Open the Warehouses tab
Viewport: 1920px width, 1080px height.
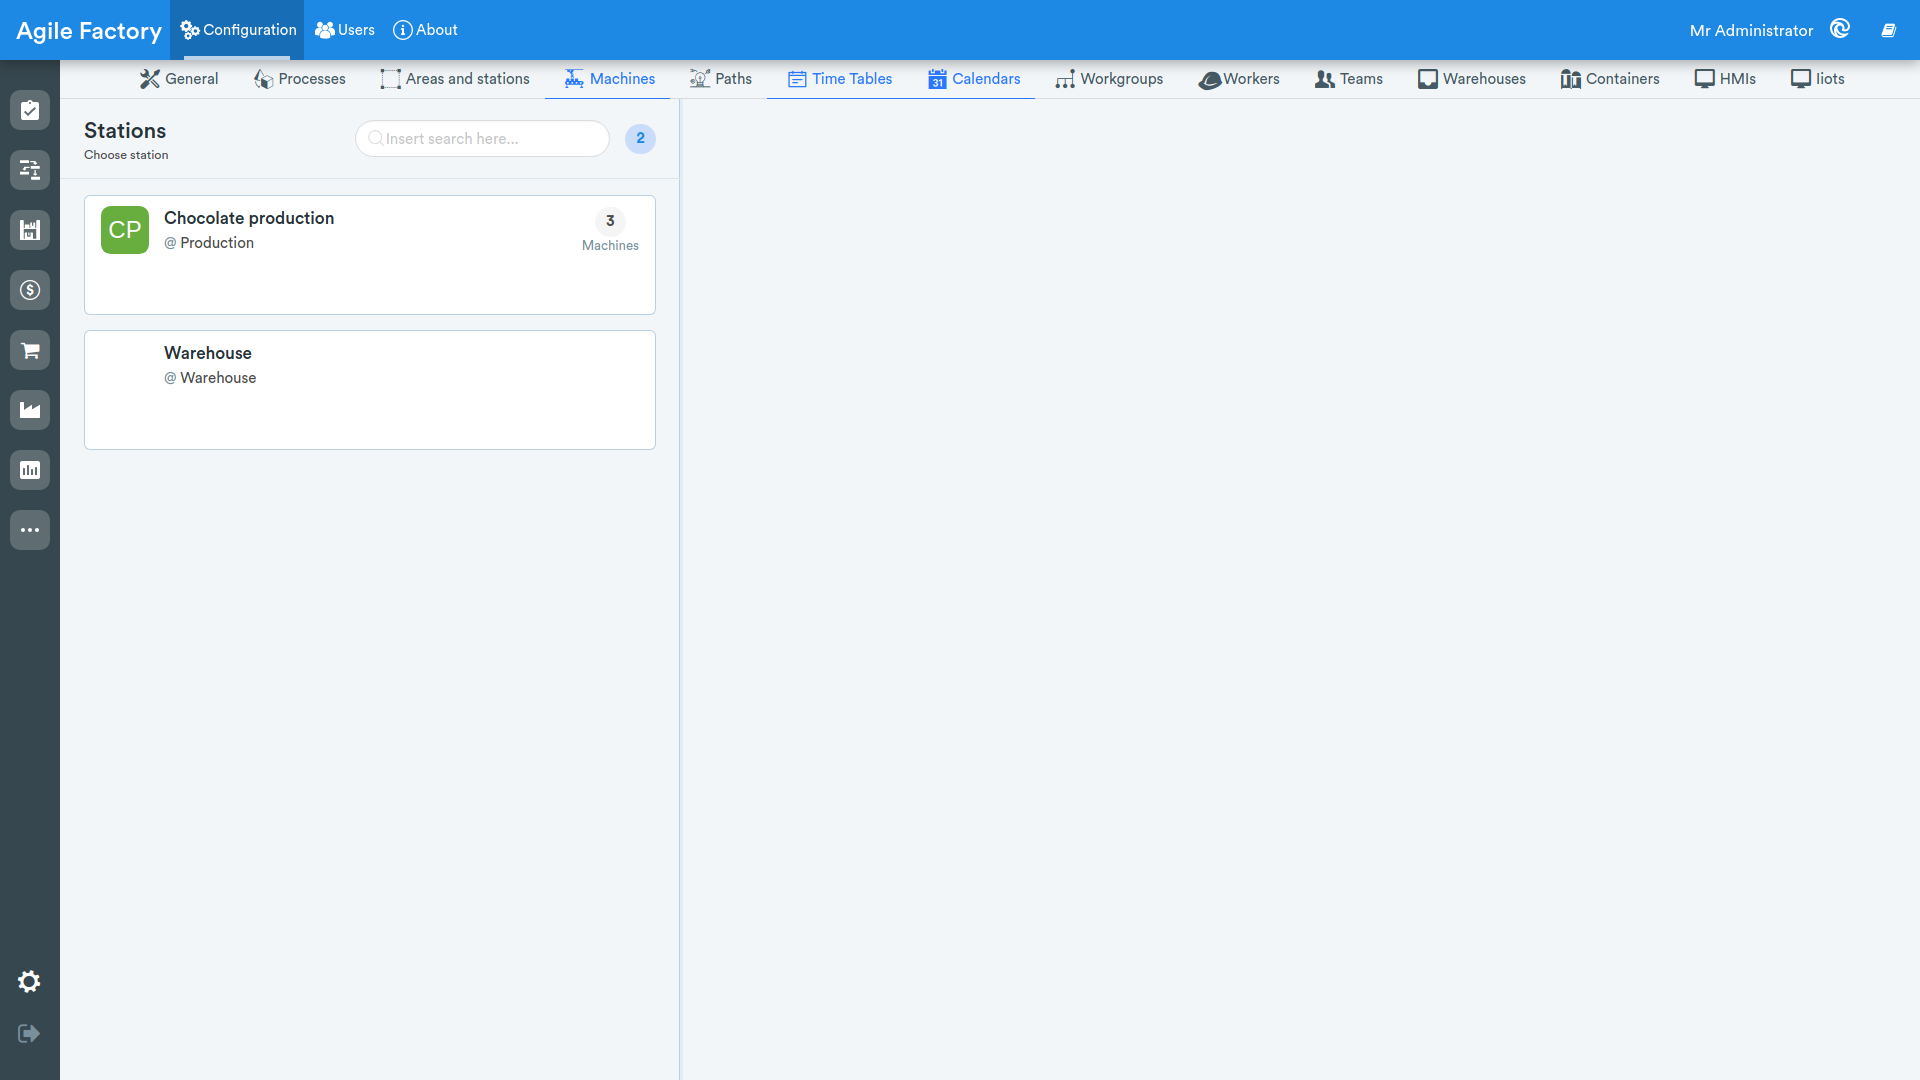[1472, 79]
